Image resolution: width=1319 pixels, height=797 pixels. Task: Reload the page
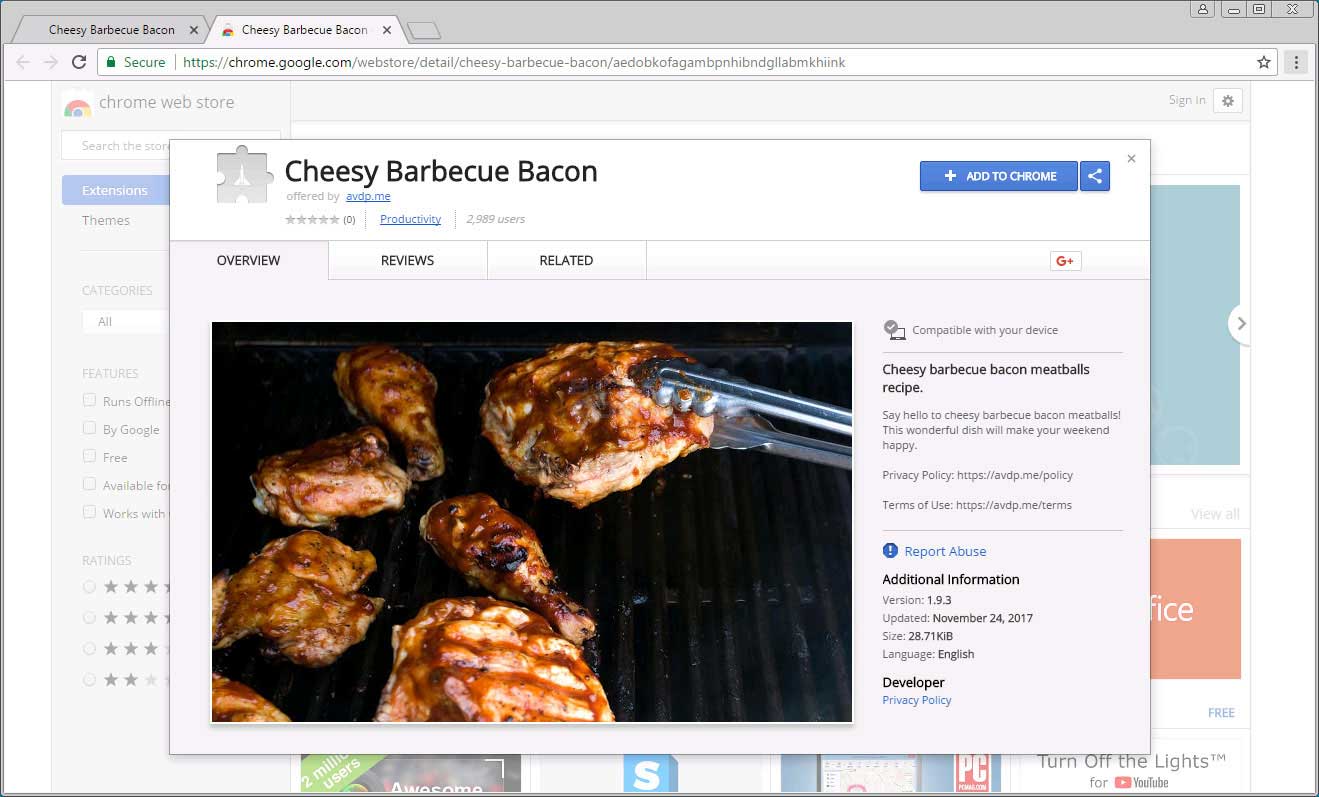click(79, 61)
